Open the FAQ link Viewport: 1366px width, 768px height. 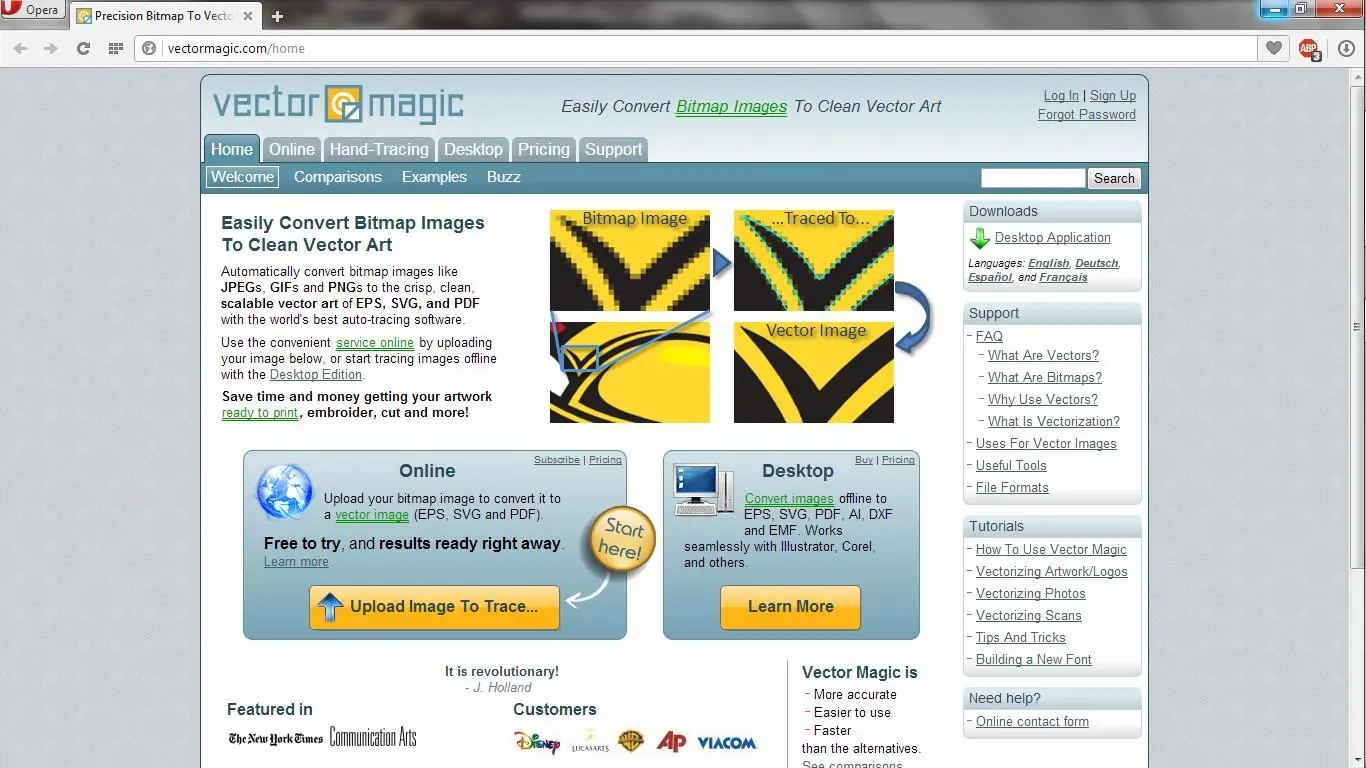point(989,337)
